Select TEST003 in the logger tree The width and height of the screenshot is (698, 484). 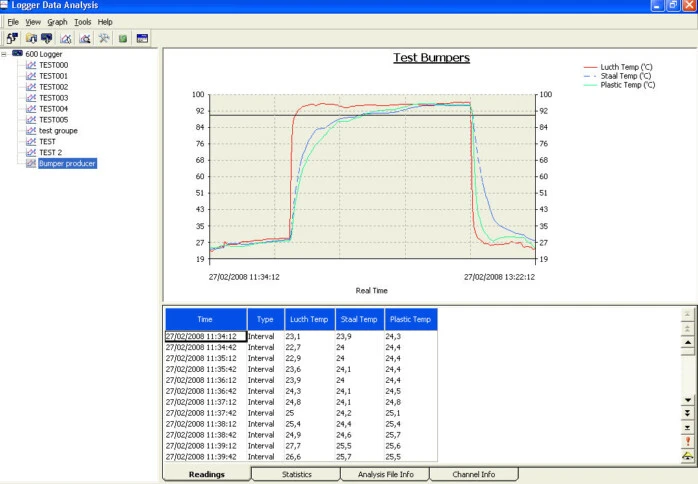coord(53,98)
